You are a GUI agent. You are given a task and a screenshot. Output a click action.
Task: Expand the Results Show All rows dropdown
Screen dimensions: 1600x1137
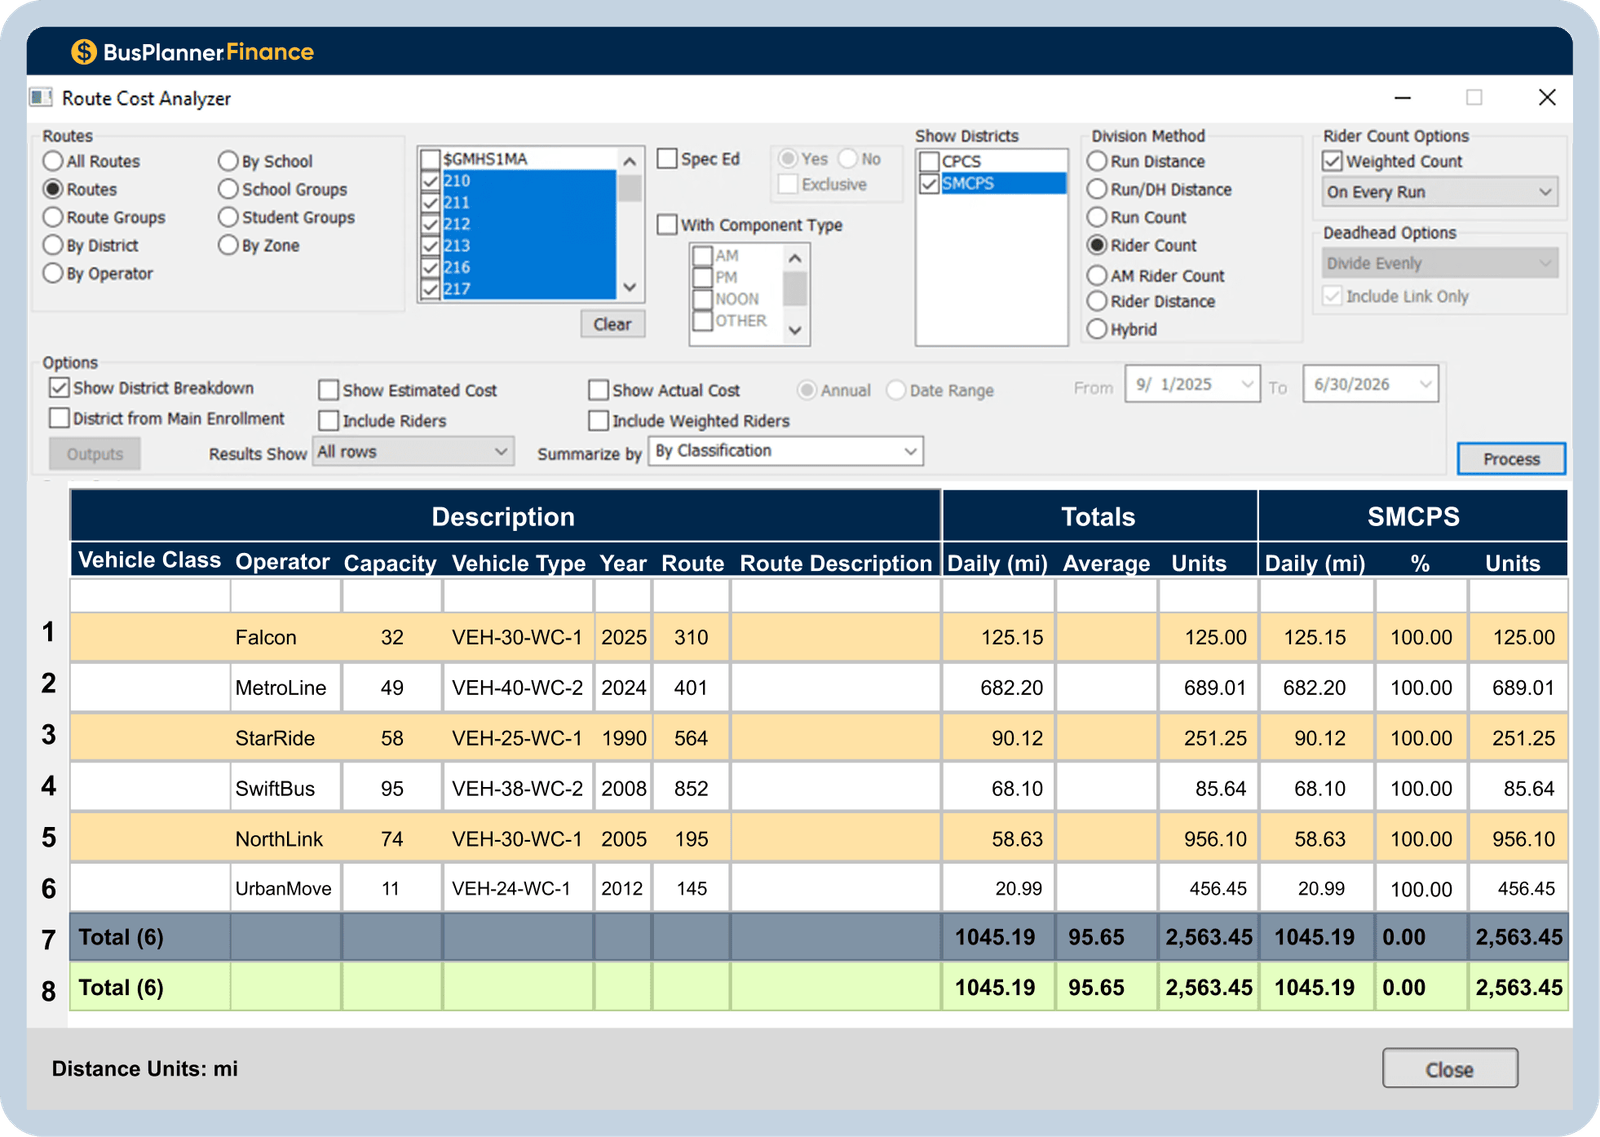pyautogui.click(x=413, y=452)
